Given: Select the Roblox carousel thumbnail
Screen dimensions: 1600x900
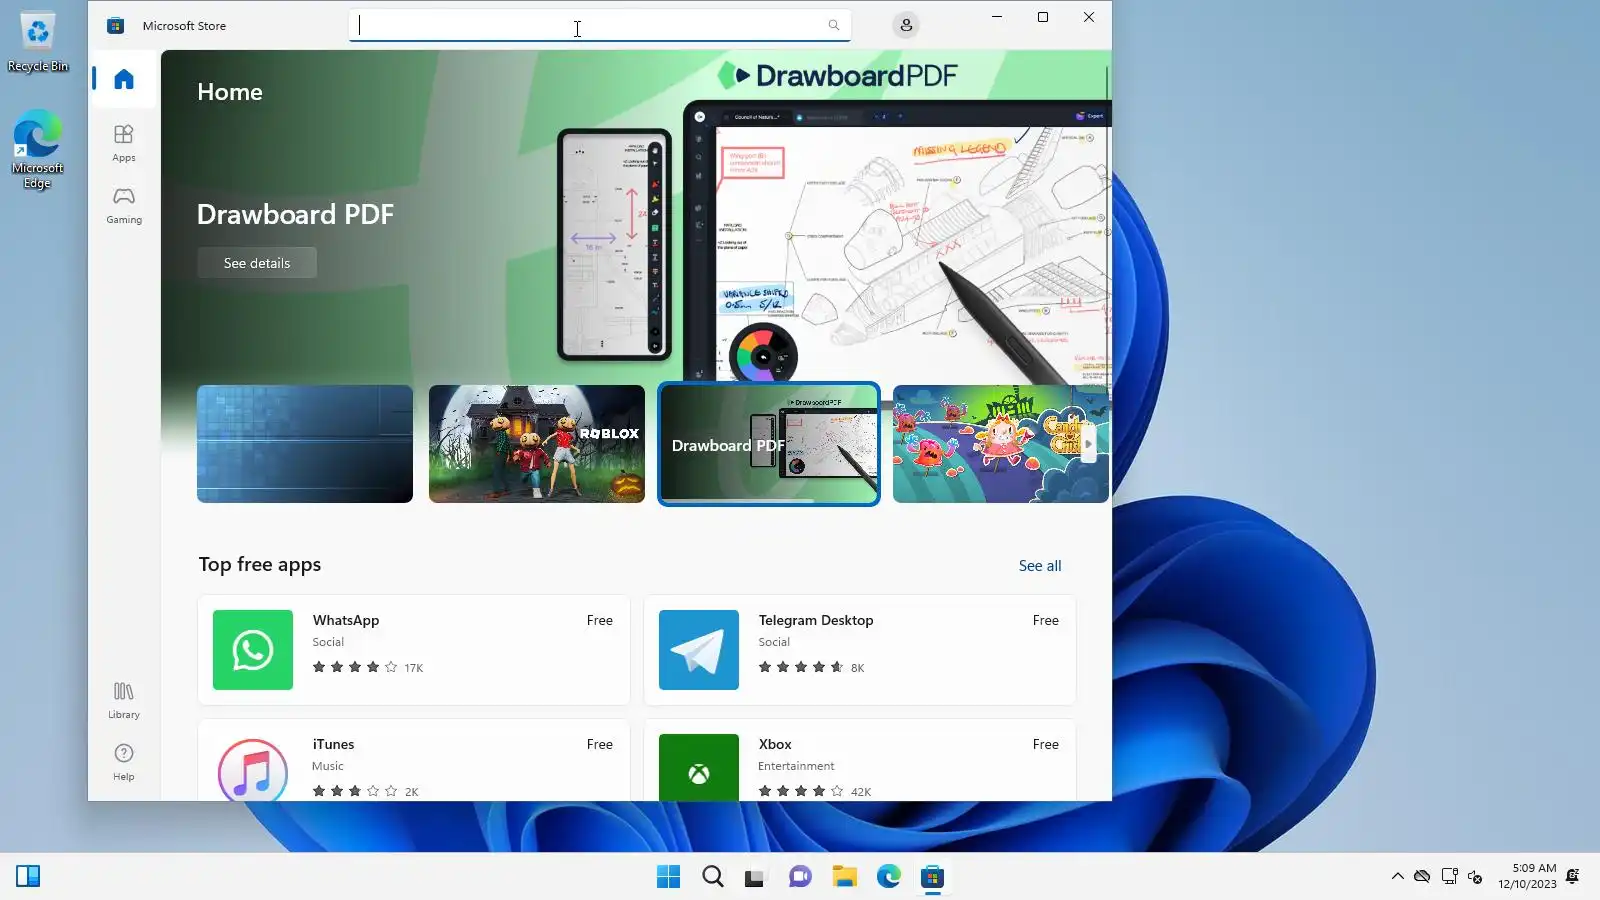Looking at the screenshot, I should (537, 444).
